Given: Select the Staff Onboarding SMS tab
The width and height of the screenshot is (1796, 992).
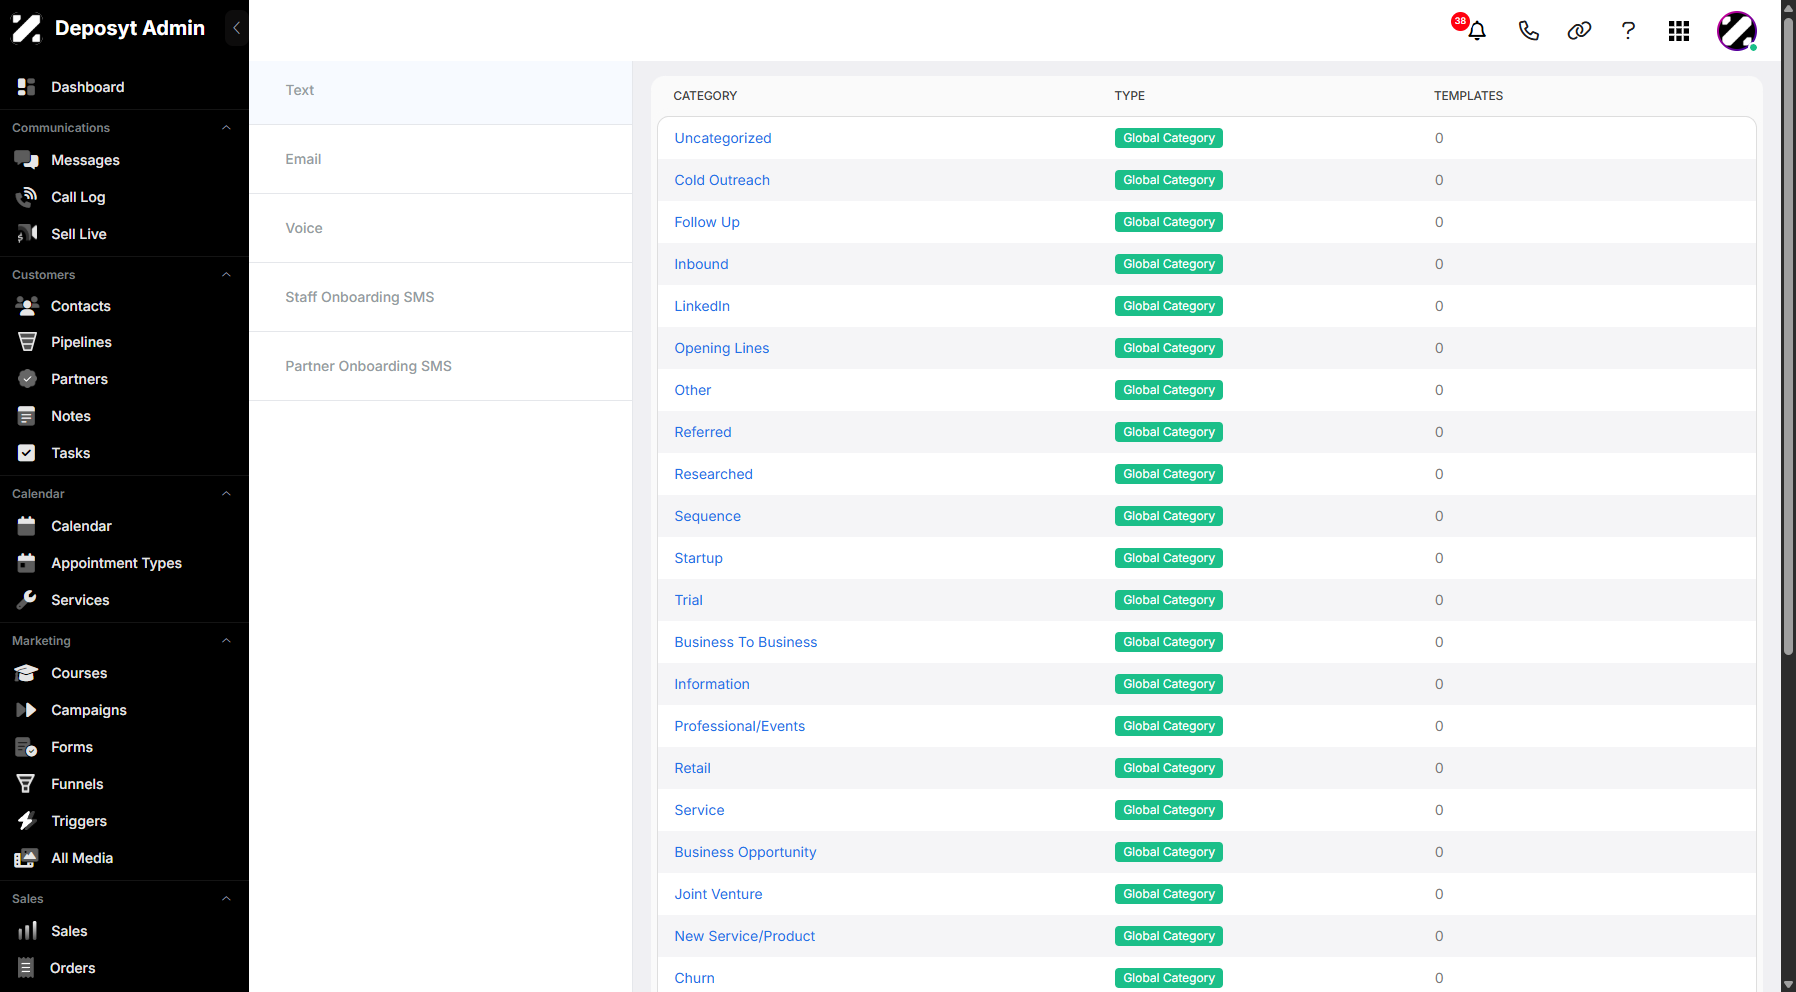Looking at the screenshot, I should [440, 297].
